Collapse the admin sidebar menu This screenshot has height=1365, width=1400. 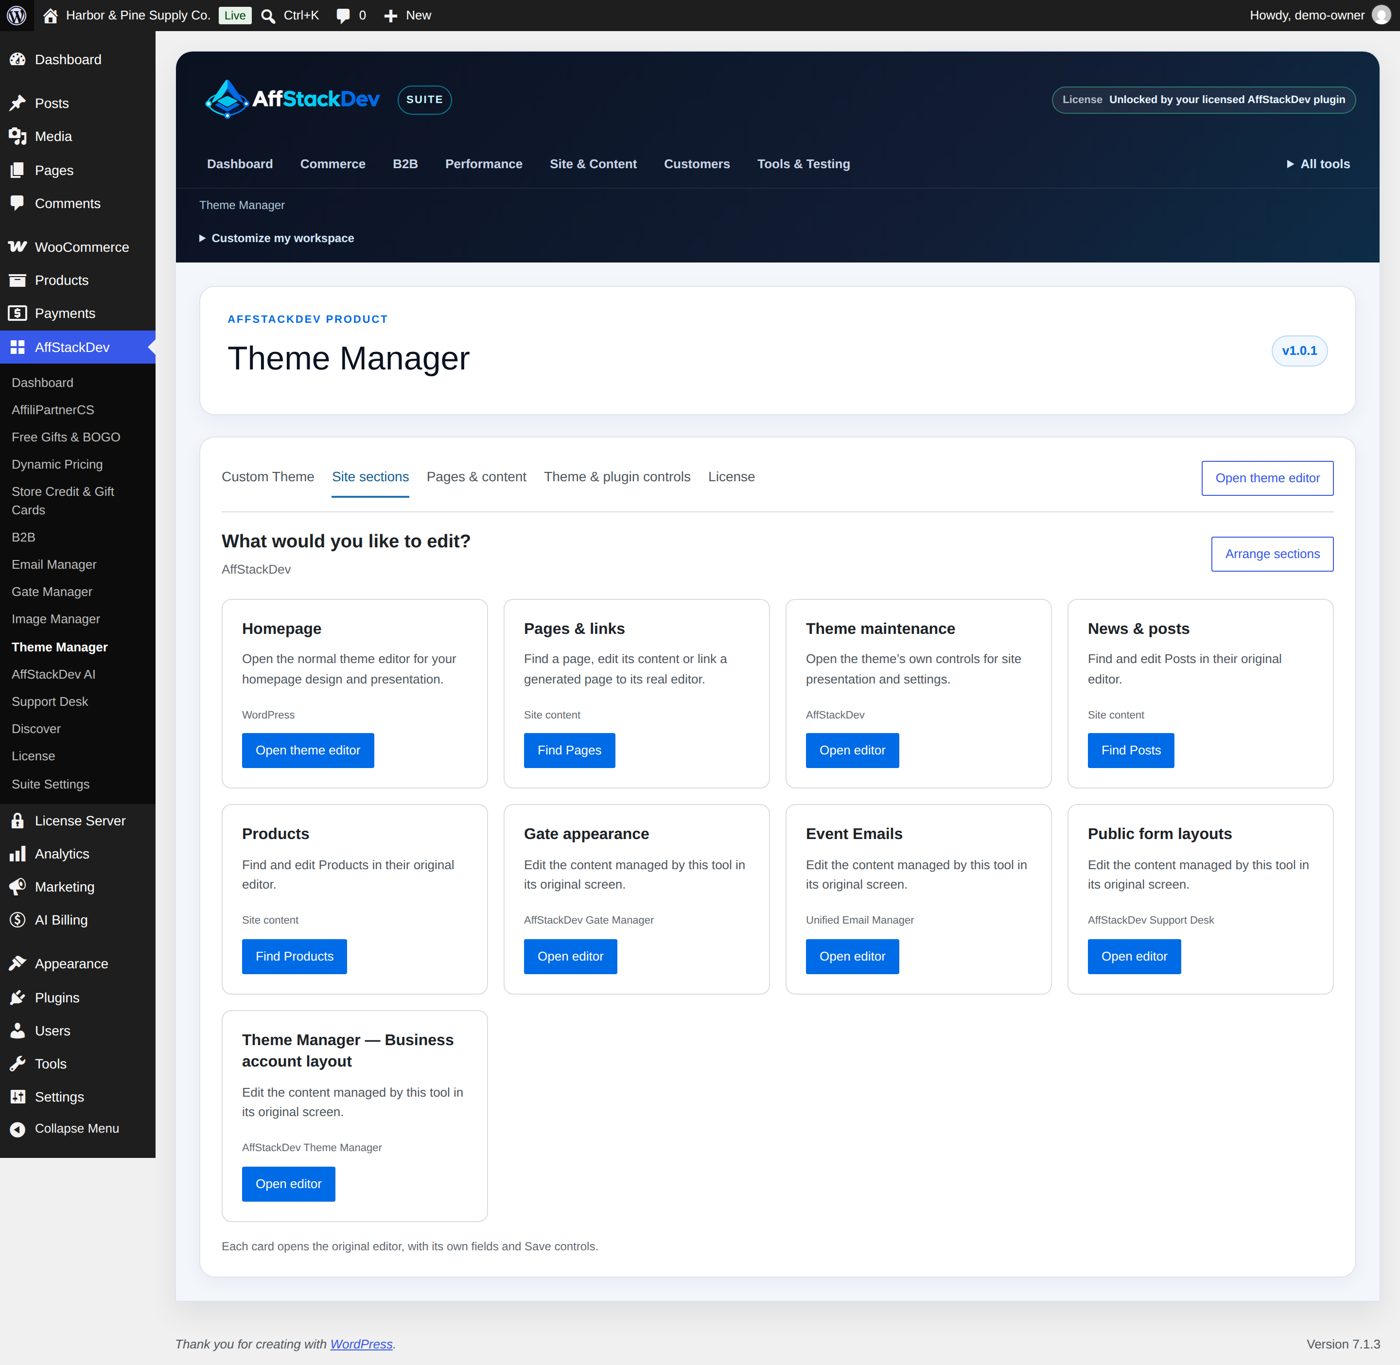pos(65,1129)
